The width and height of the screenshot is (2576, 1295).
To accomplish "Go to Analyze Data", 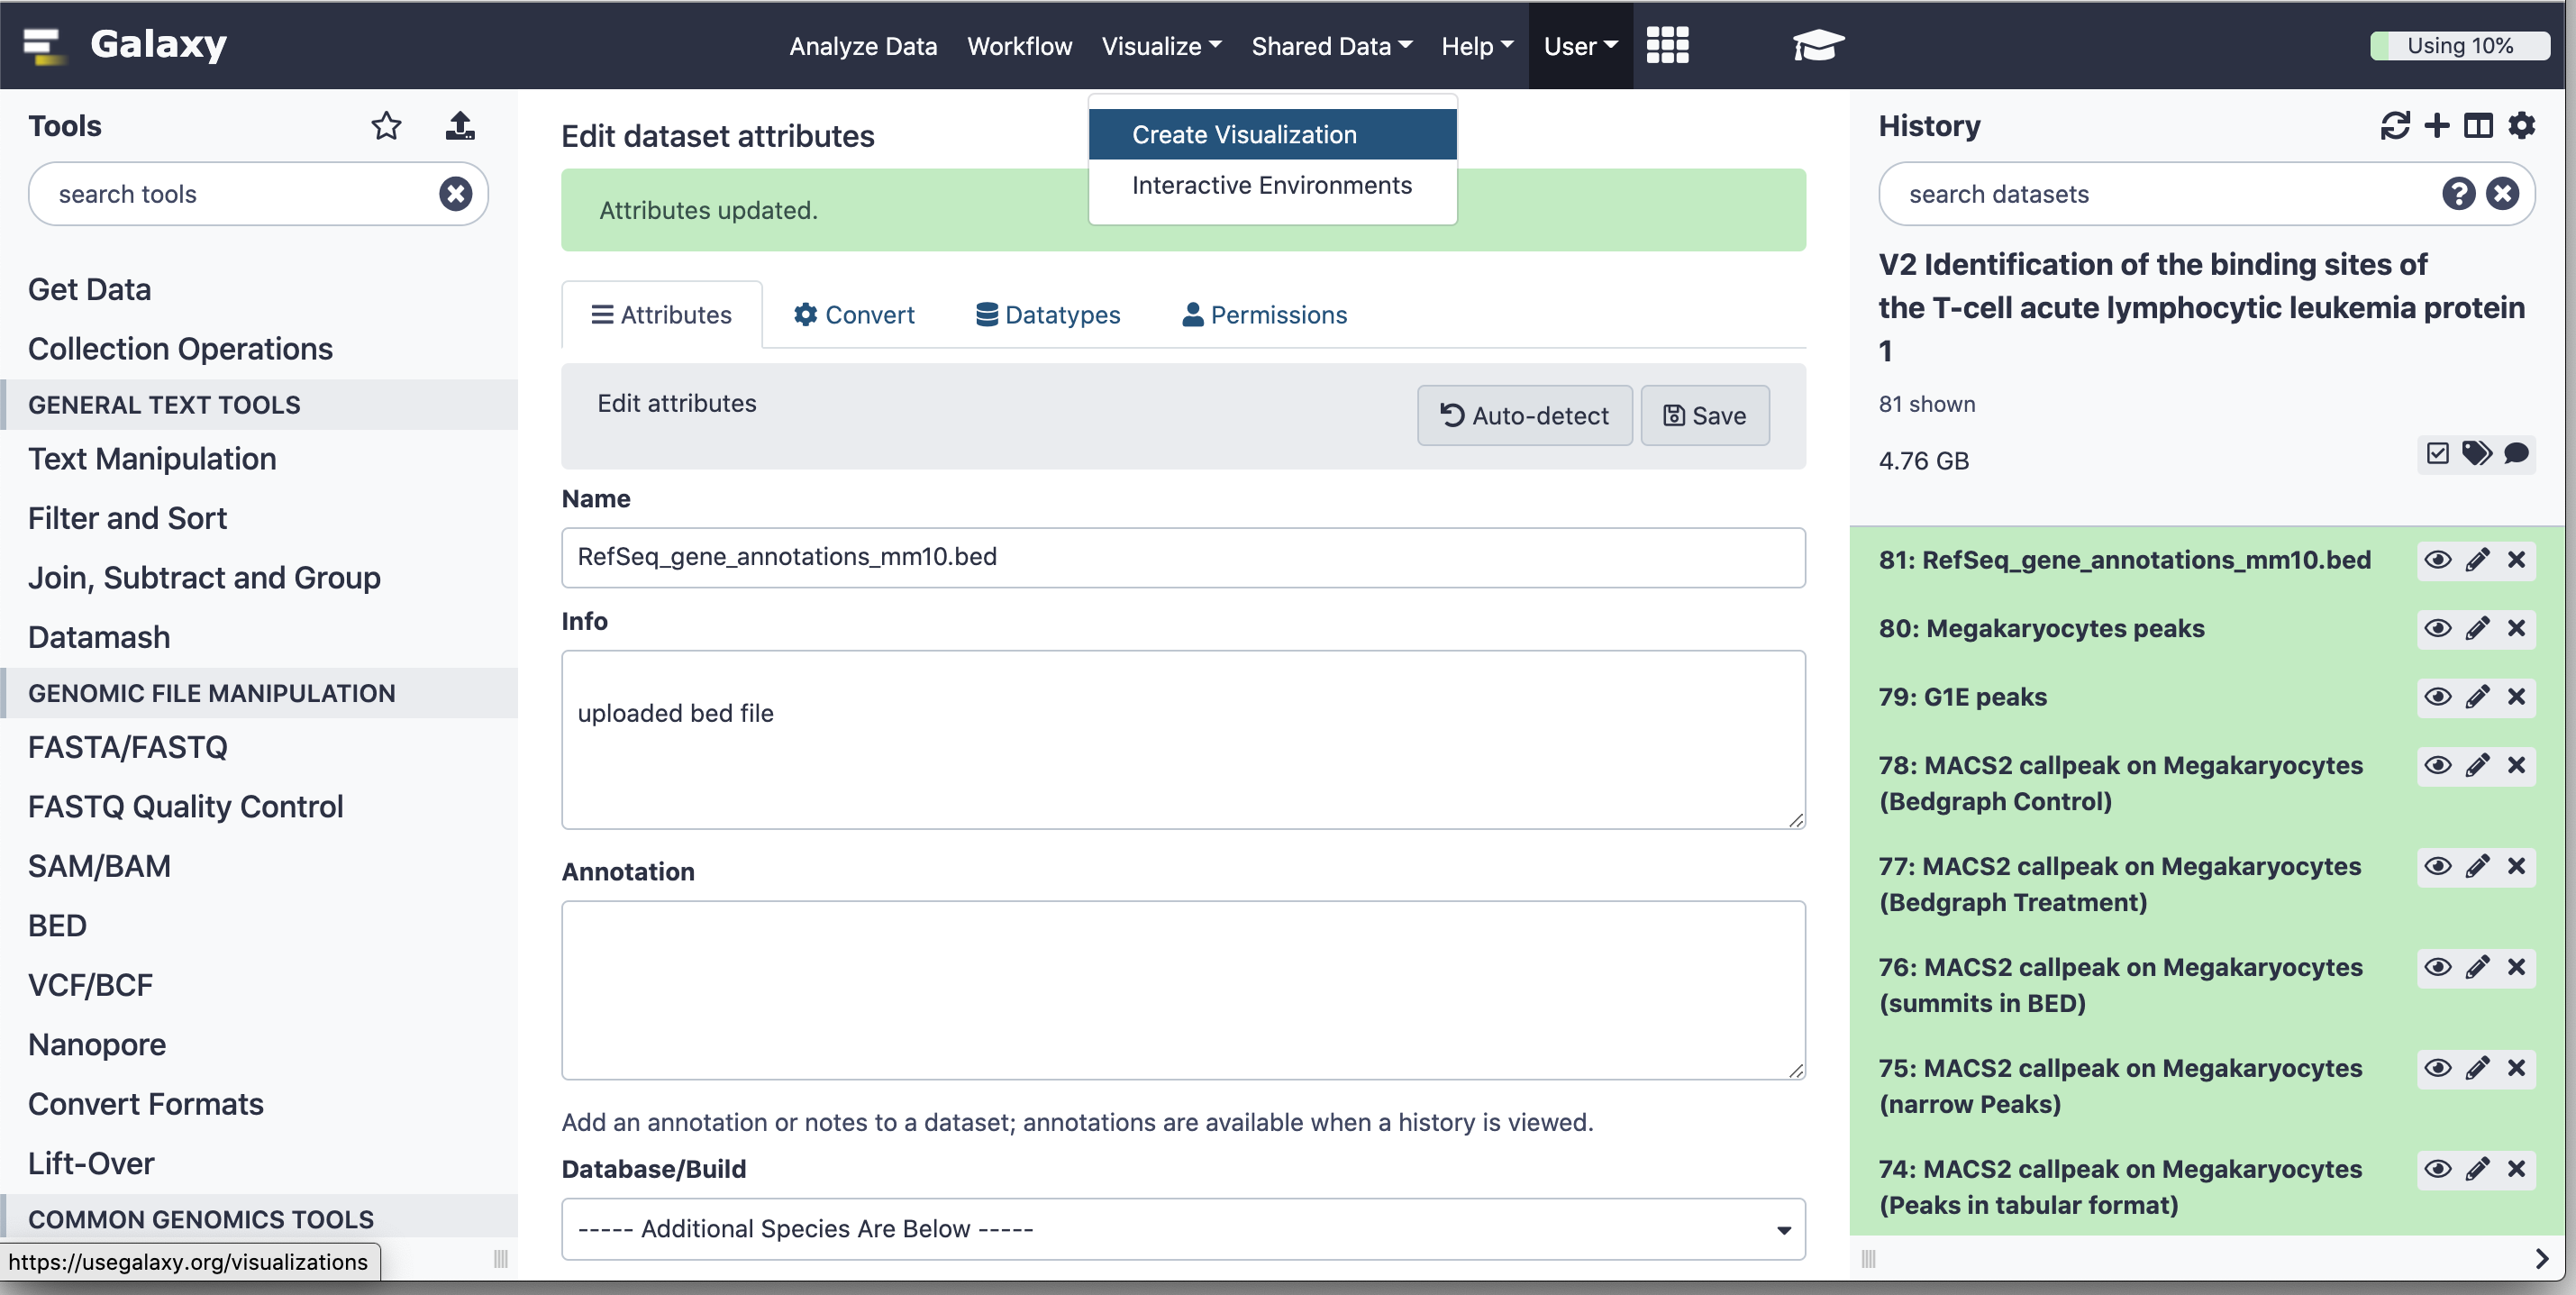I will 863,46.
